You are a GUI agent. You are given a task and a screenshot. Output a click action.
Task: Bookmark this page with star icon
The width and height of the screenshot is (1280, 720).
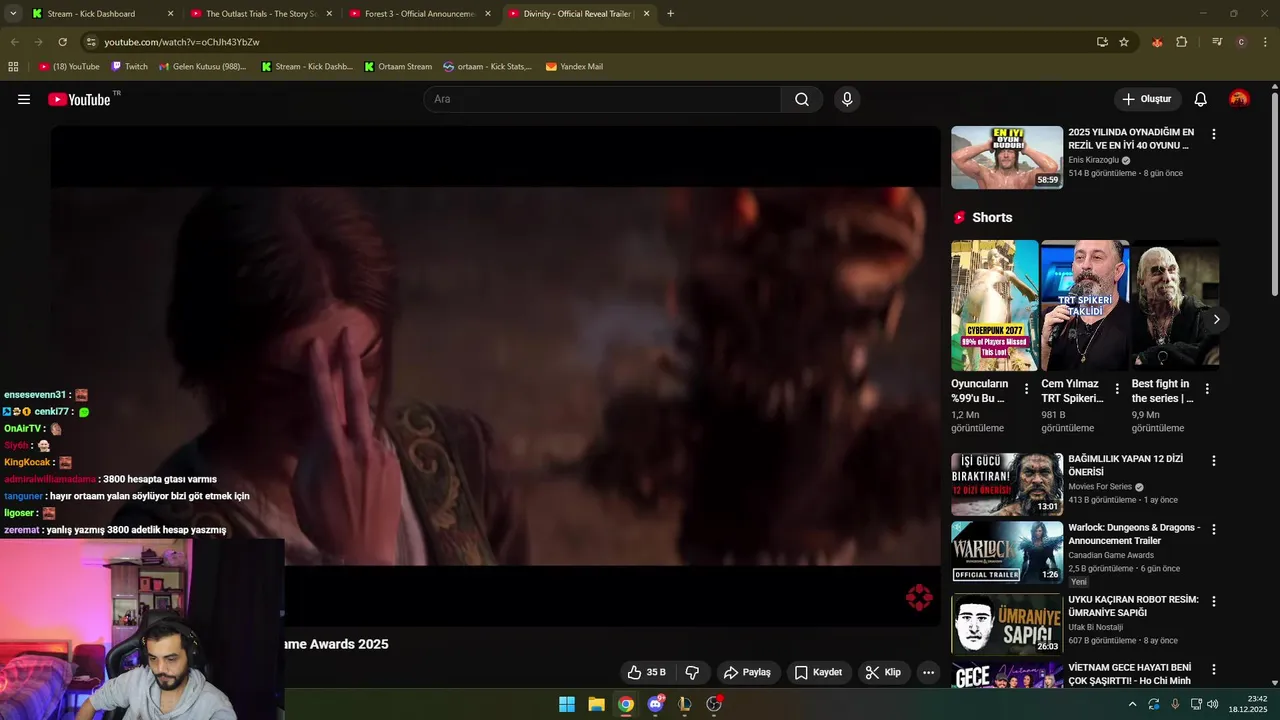1124,42
